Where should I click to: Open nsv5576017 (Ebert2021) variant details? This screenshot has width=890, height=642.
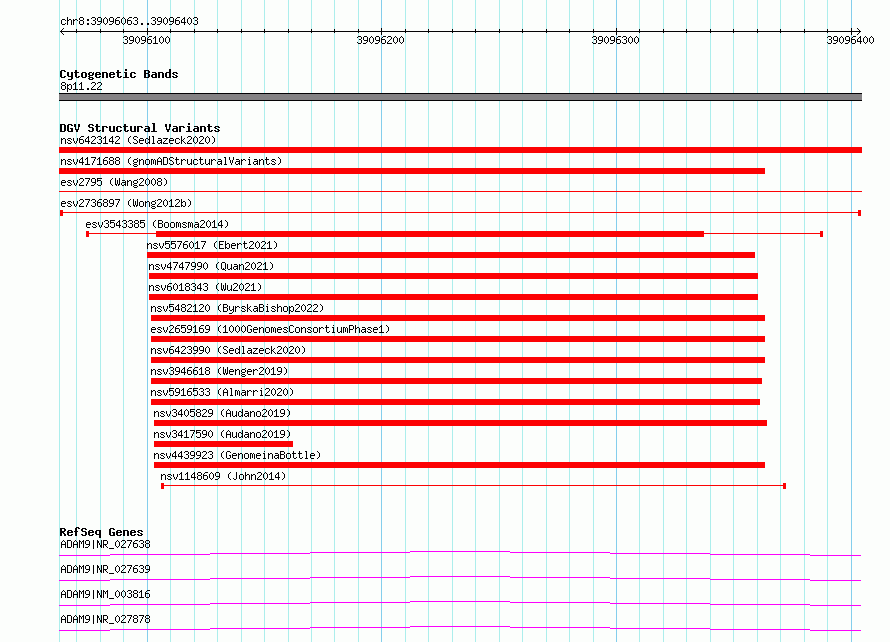click(x=212, y=245)
